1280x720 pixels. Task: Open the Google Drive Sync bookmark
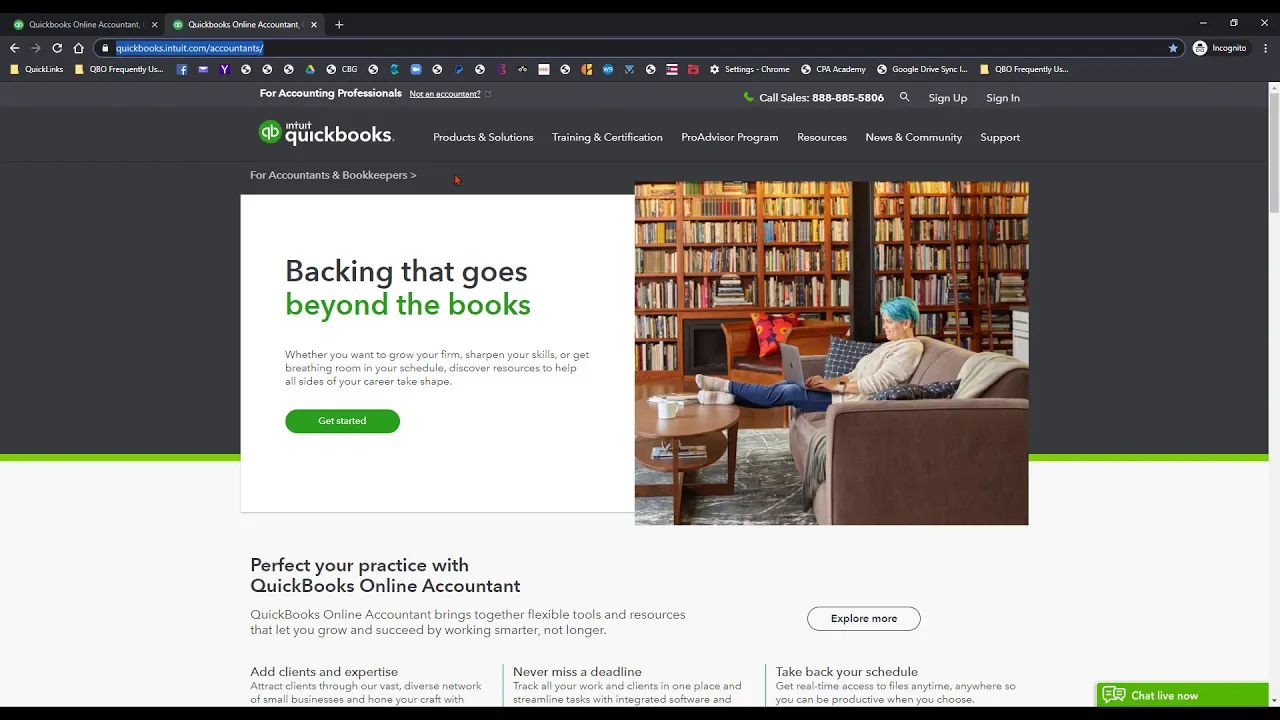pyautogui.click(x=923, y=69)
